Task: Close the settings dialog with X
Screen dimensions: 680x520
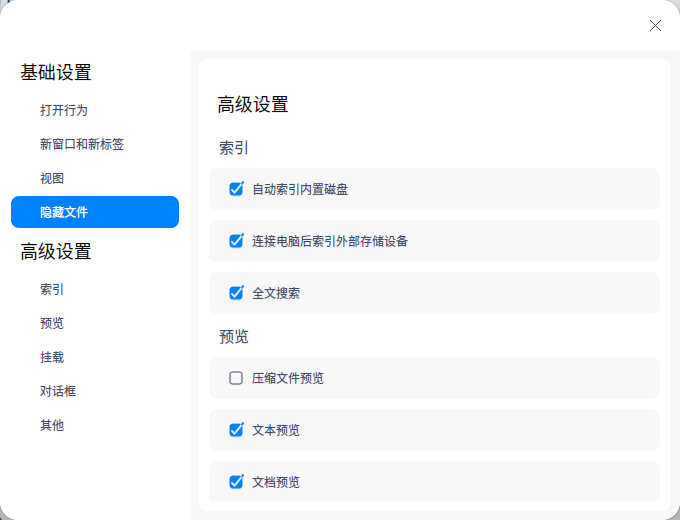Action: (655, 26)
